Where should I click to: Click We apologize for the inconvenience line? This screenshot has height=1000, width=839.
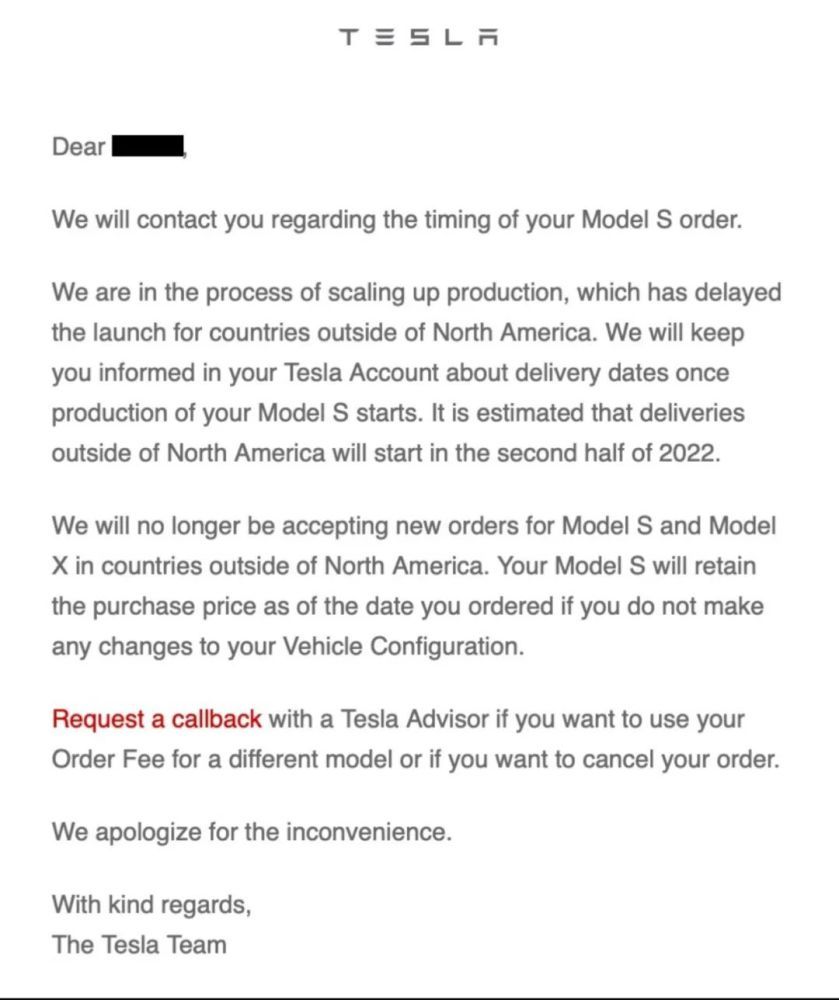(x=252, y=832)
